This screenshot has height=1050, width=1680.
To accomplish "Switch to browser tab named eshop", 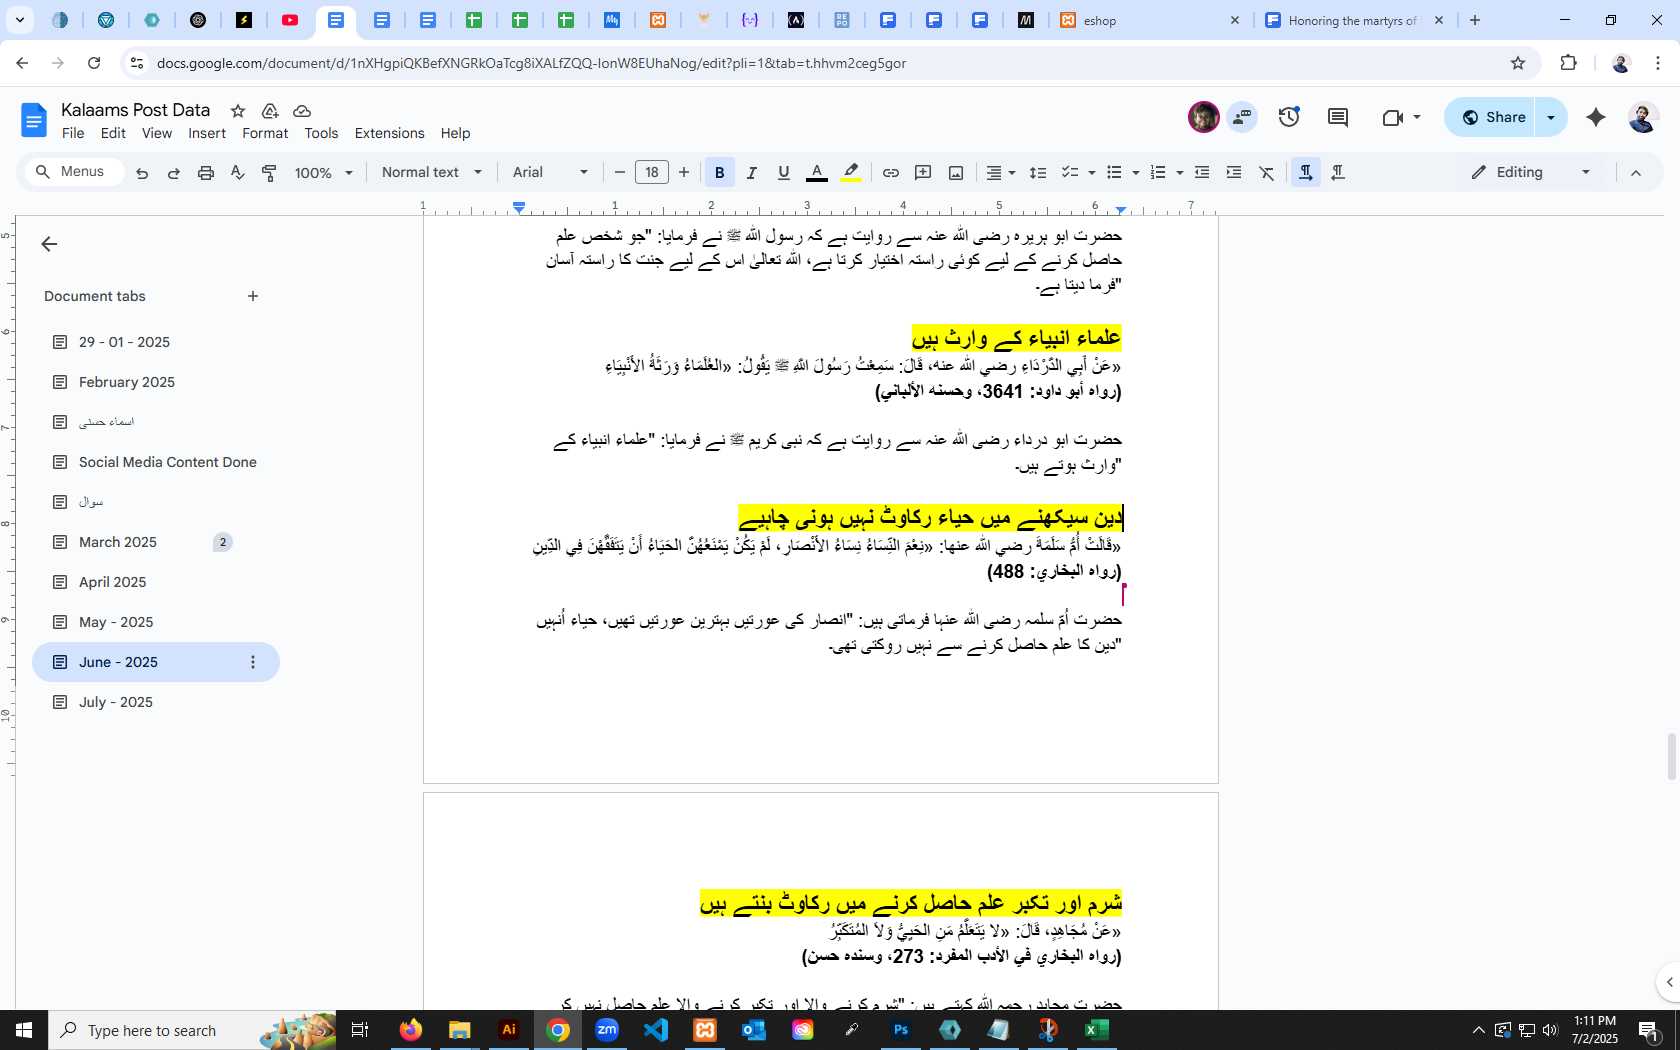I will 1150,20.
